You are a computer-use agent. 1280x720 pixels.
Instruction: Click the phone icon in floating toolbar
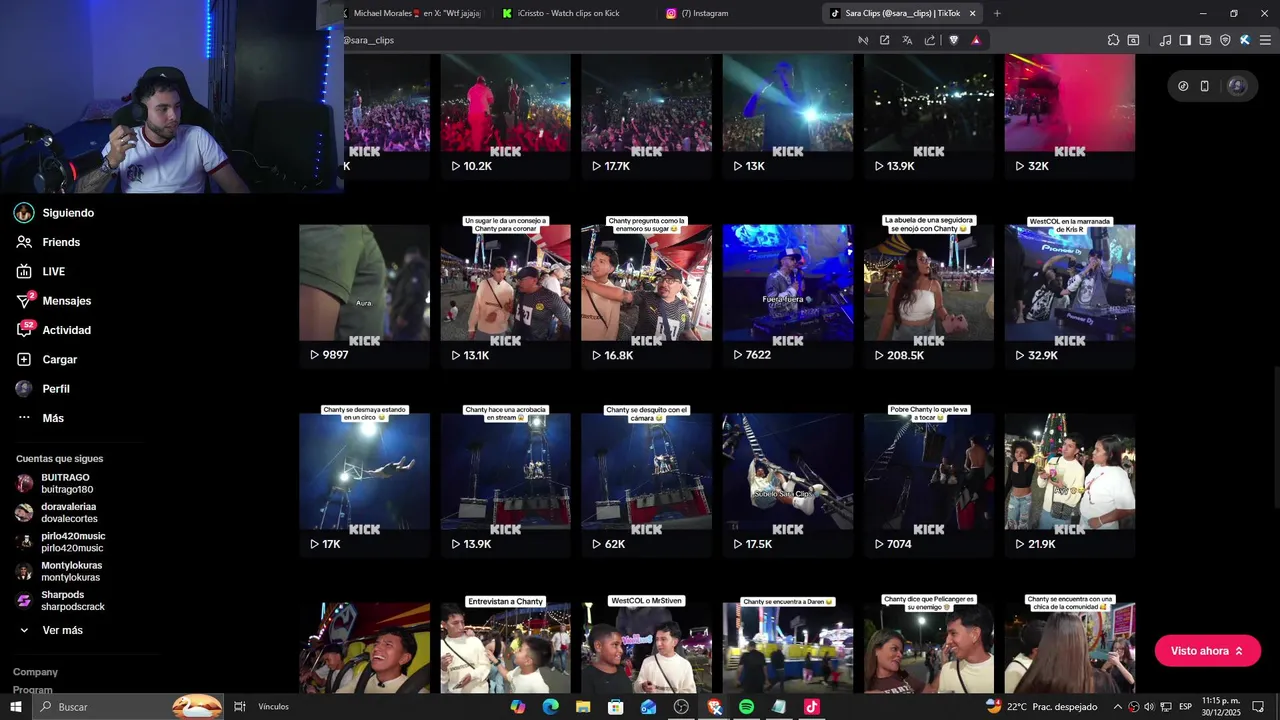coord(1204,86)
